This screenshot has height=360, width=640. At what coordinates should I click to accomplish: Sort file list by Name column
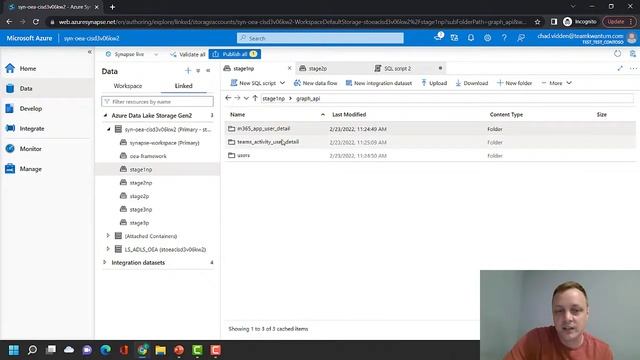pos(238,115)
